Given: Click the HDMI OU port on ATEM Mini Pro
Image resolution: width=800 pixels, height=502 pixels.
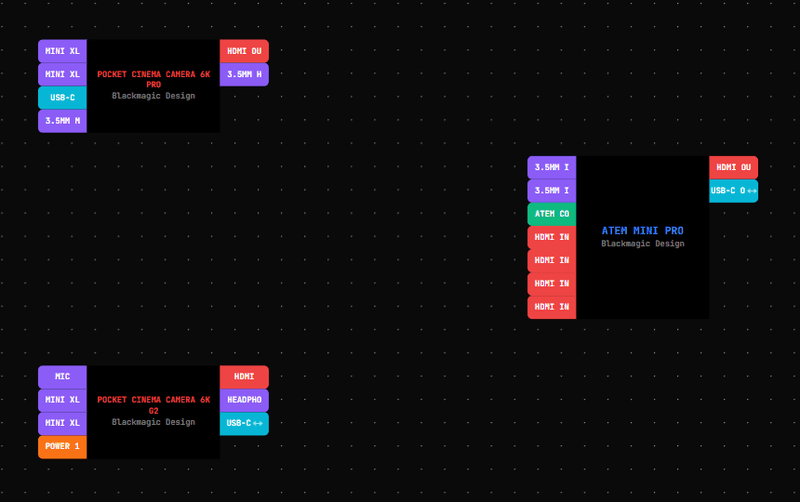Looking at the screenshot, I should tap(734, 167).
